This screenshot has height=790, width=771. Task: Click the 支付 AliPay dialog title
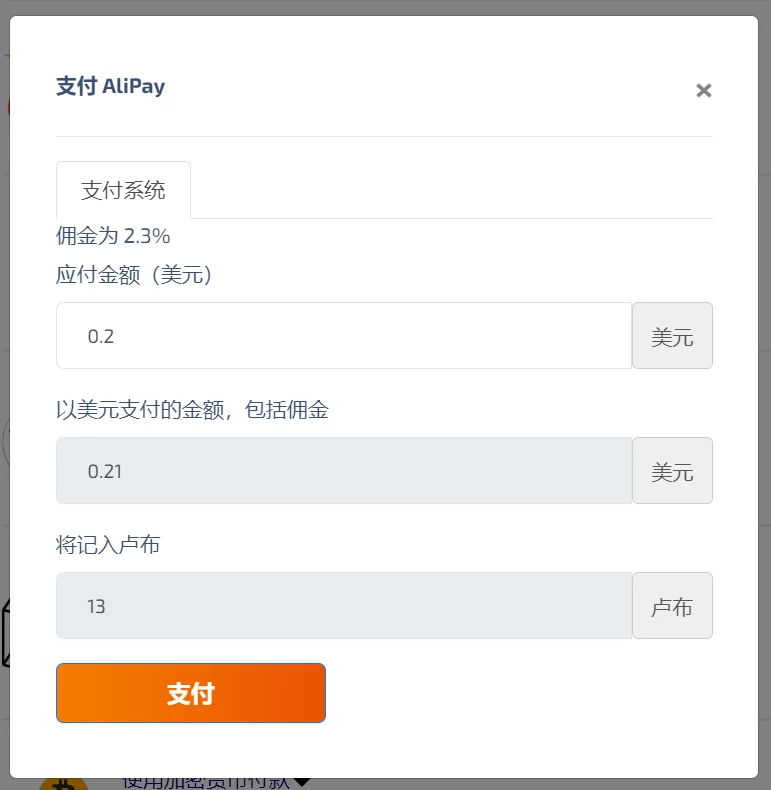110,86
